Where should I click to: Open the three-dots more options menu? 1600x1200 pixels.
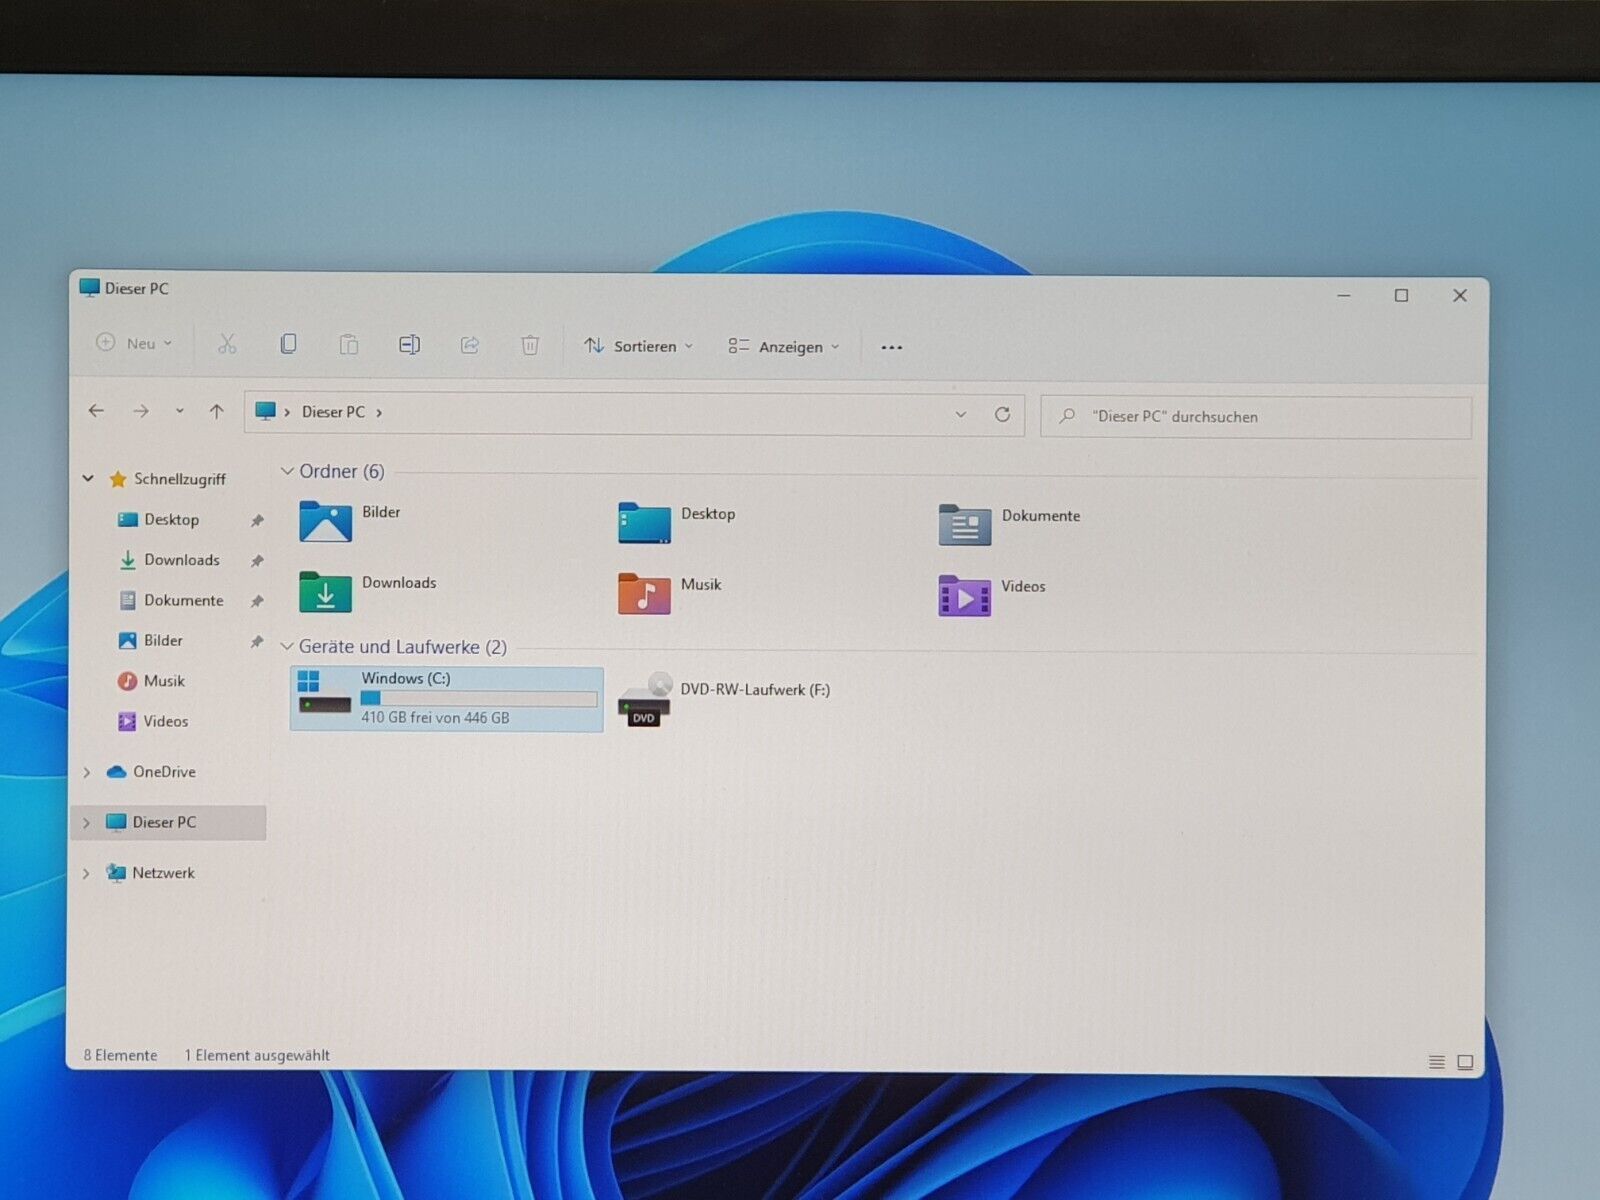(891, 347)
